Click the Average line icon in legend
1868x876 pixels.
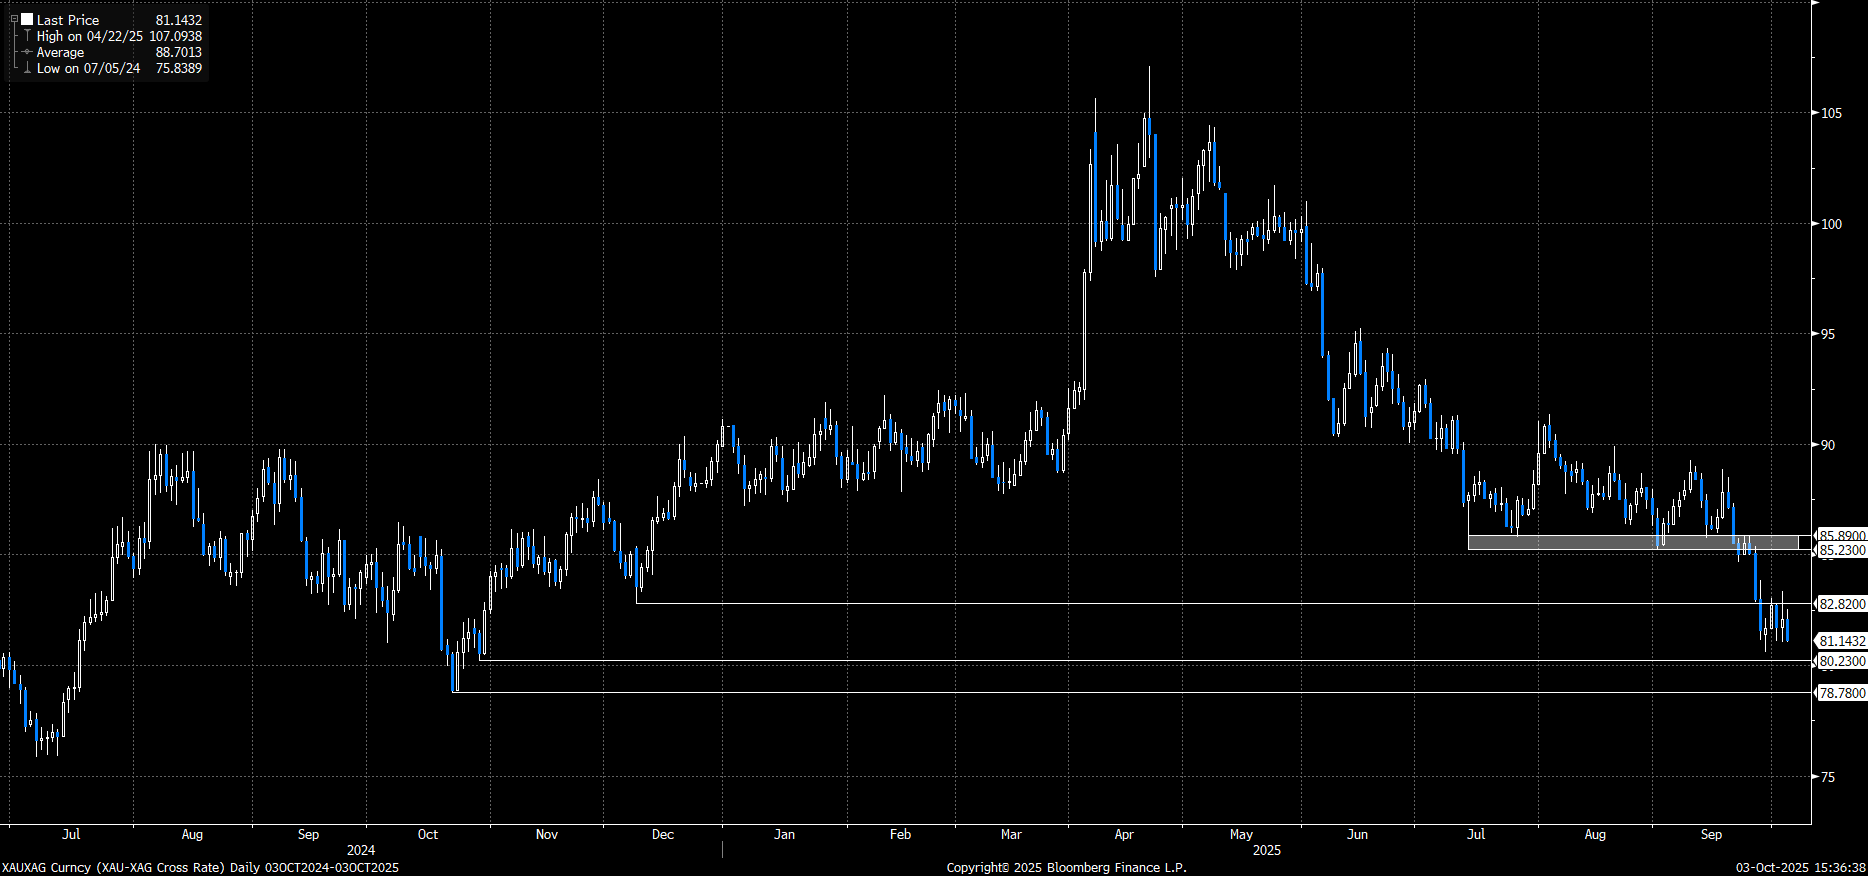coord(27,52)
